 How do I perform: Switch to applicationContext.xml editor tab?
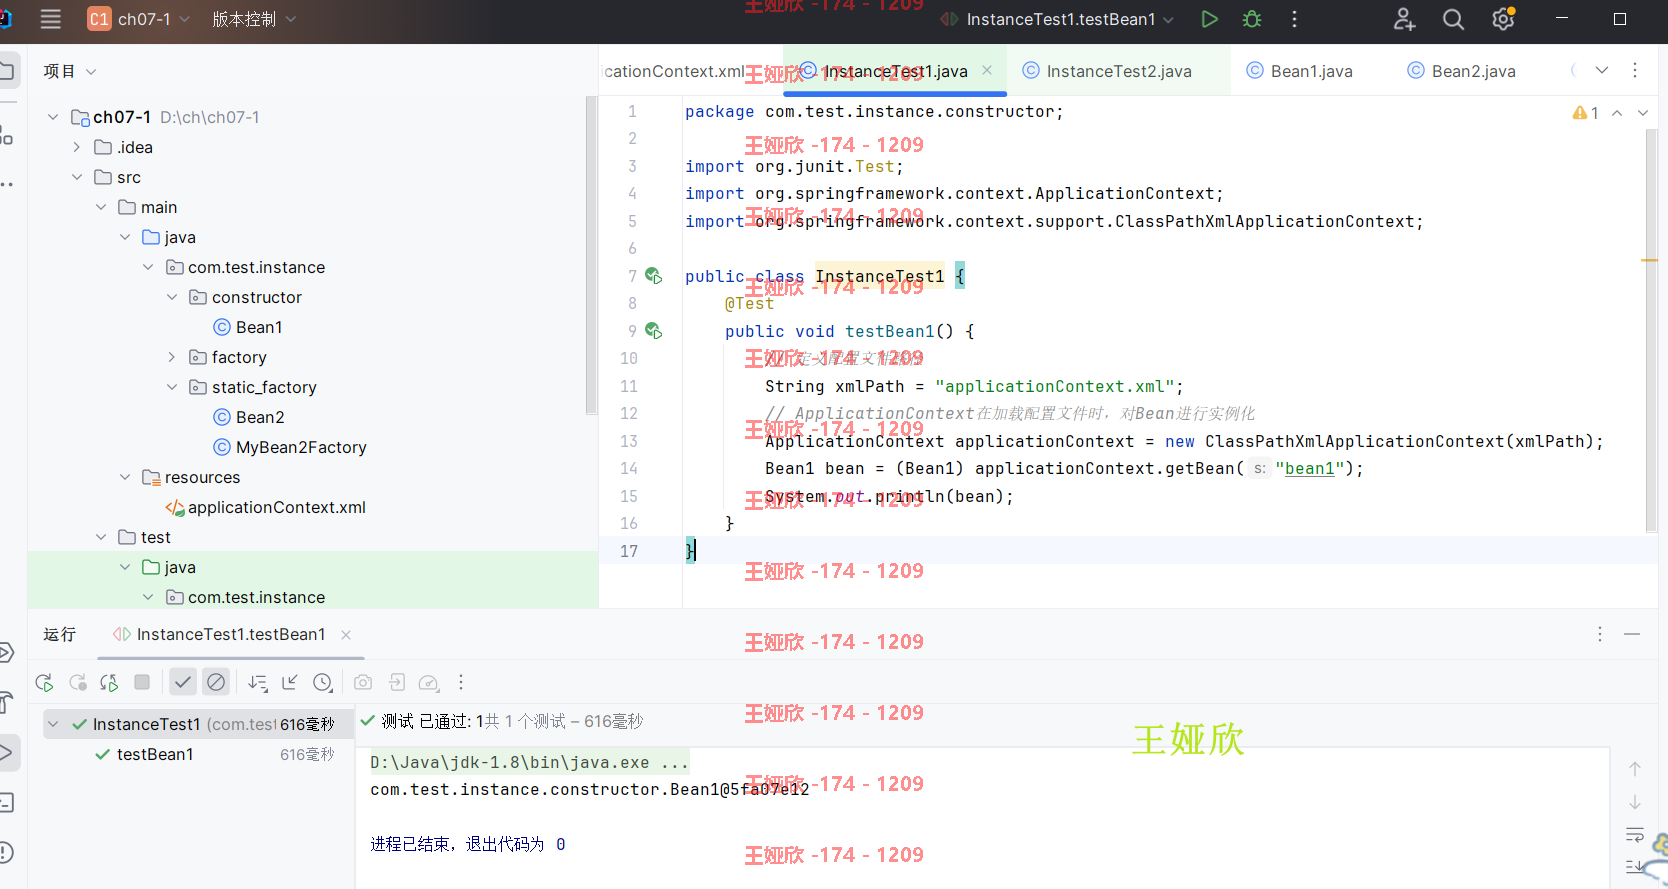point(675,71)
